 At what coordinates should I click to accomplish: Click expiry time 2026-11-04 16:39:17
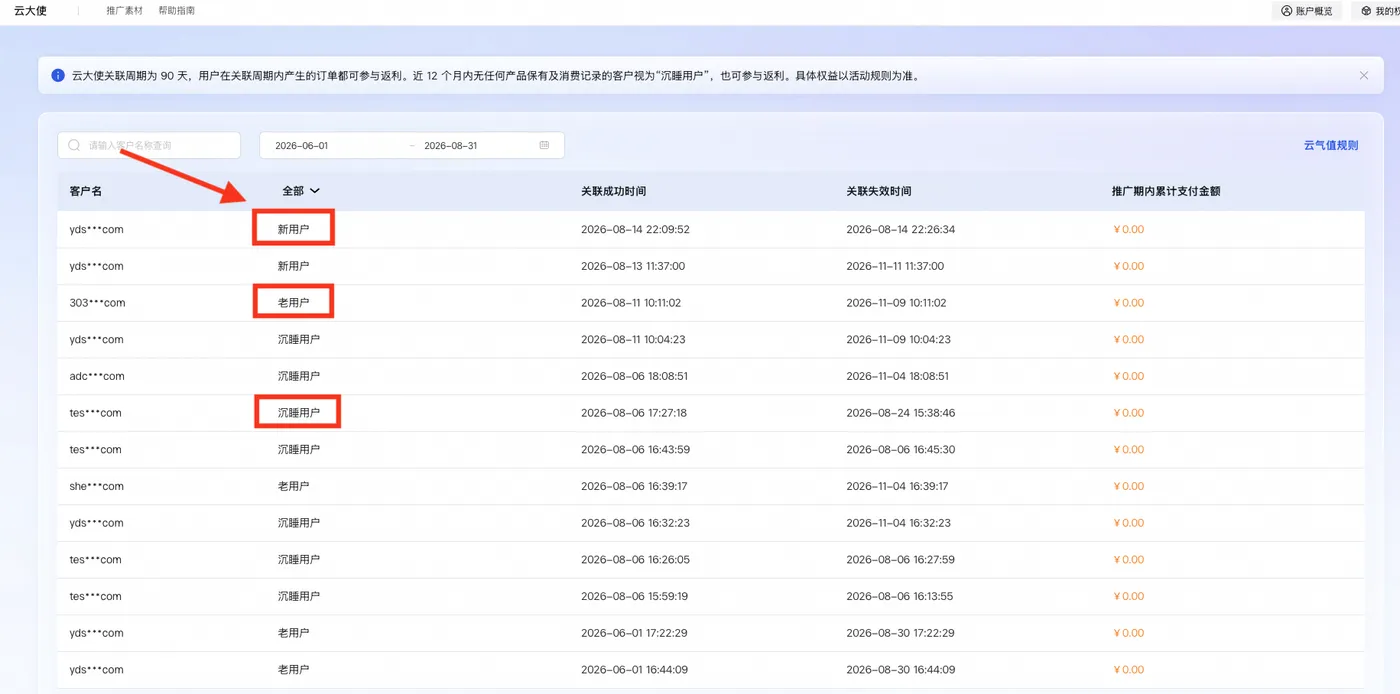(897, 486)
